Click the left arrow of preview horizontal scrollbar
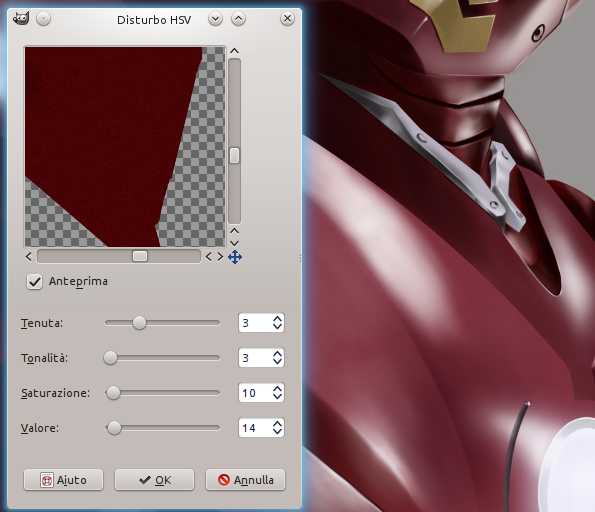 [x=29, y=257]
